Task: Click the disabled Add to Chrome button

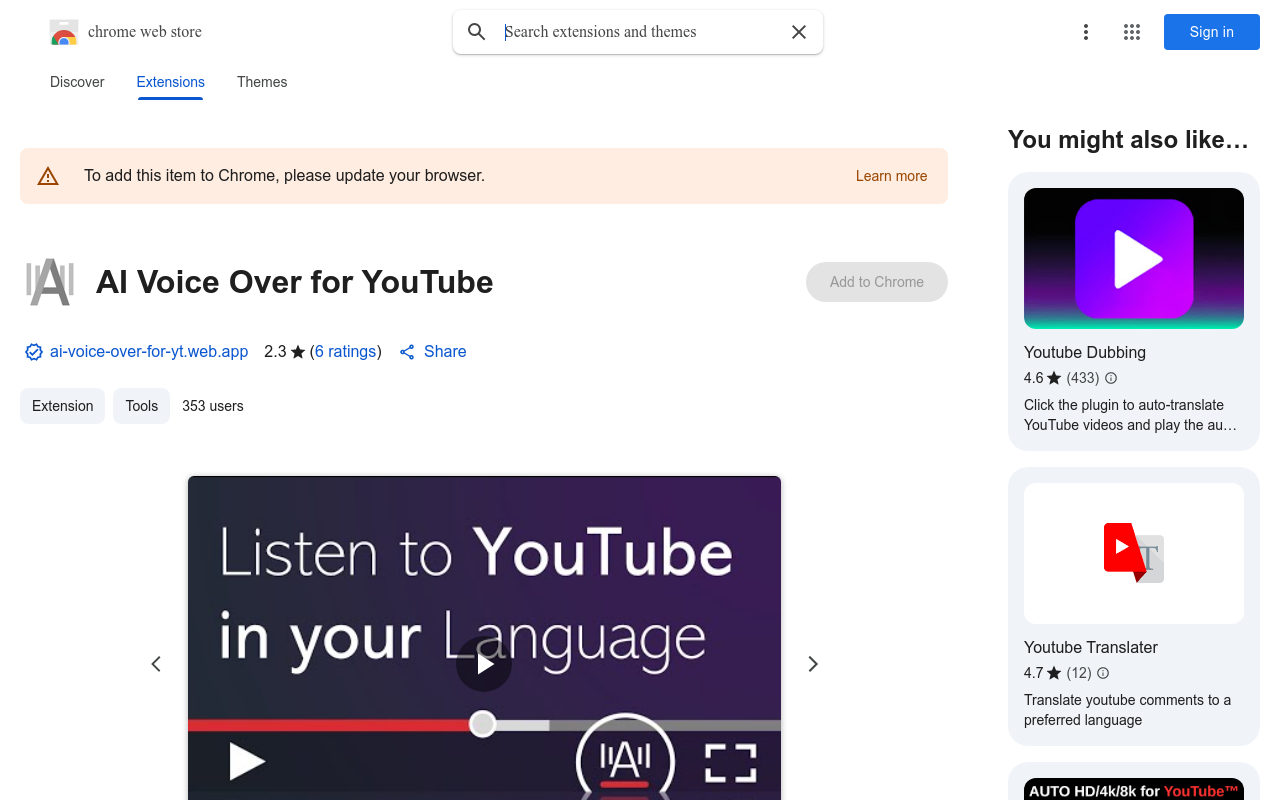Action: 877,282
